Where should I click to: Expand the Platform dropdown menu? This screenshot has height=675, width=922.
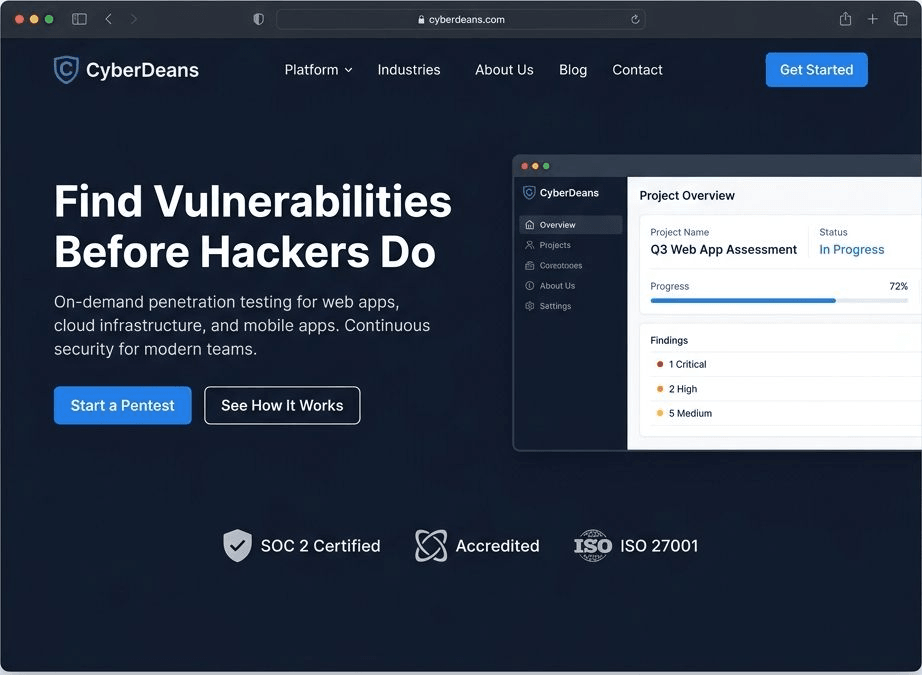(318, 70)
